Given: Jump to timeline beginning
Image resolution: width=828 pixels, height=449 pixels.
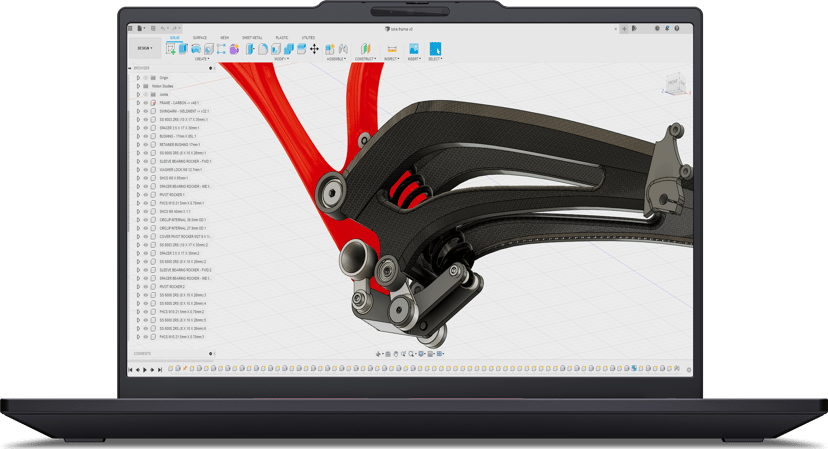Looking at the screenshot, I should tap(130, 370).
